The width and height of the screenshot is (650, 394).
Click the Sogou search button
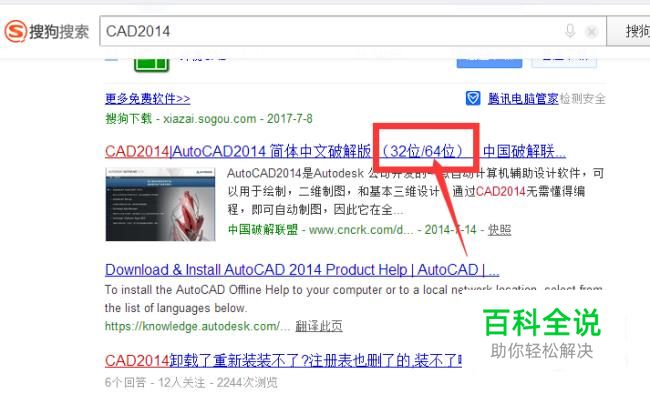point(628,31)
